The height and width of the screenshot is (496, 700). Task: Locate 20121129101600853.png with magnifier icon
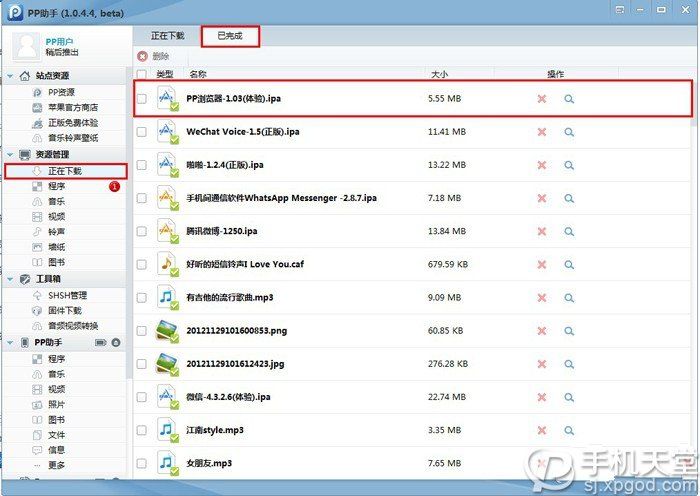(569, 331)
